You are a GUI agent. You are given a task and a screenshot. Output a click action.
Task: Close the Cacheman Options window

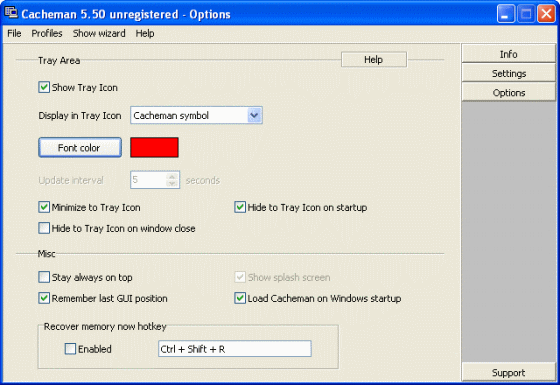(x=546, y=14)
